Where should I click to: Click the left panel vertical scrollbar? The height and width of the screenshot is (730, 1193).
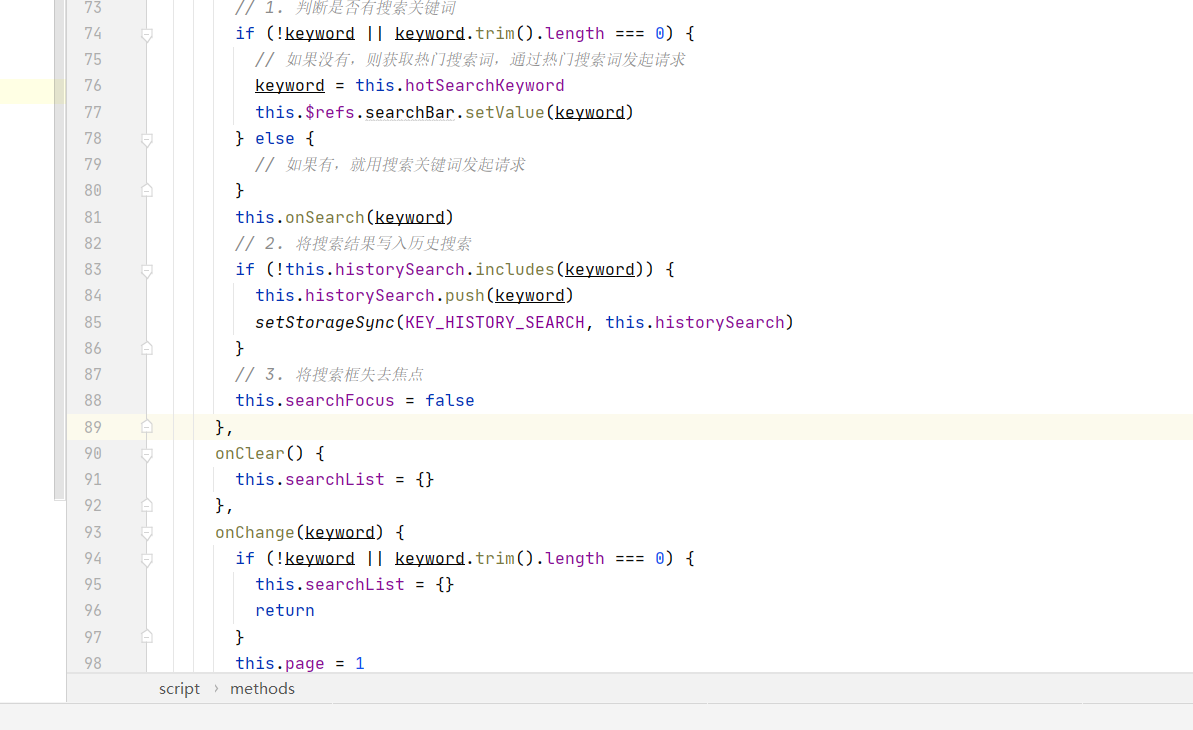tap(60, 250)
